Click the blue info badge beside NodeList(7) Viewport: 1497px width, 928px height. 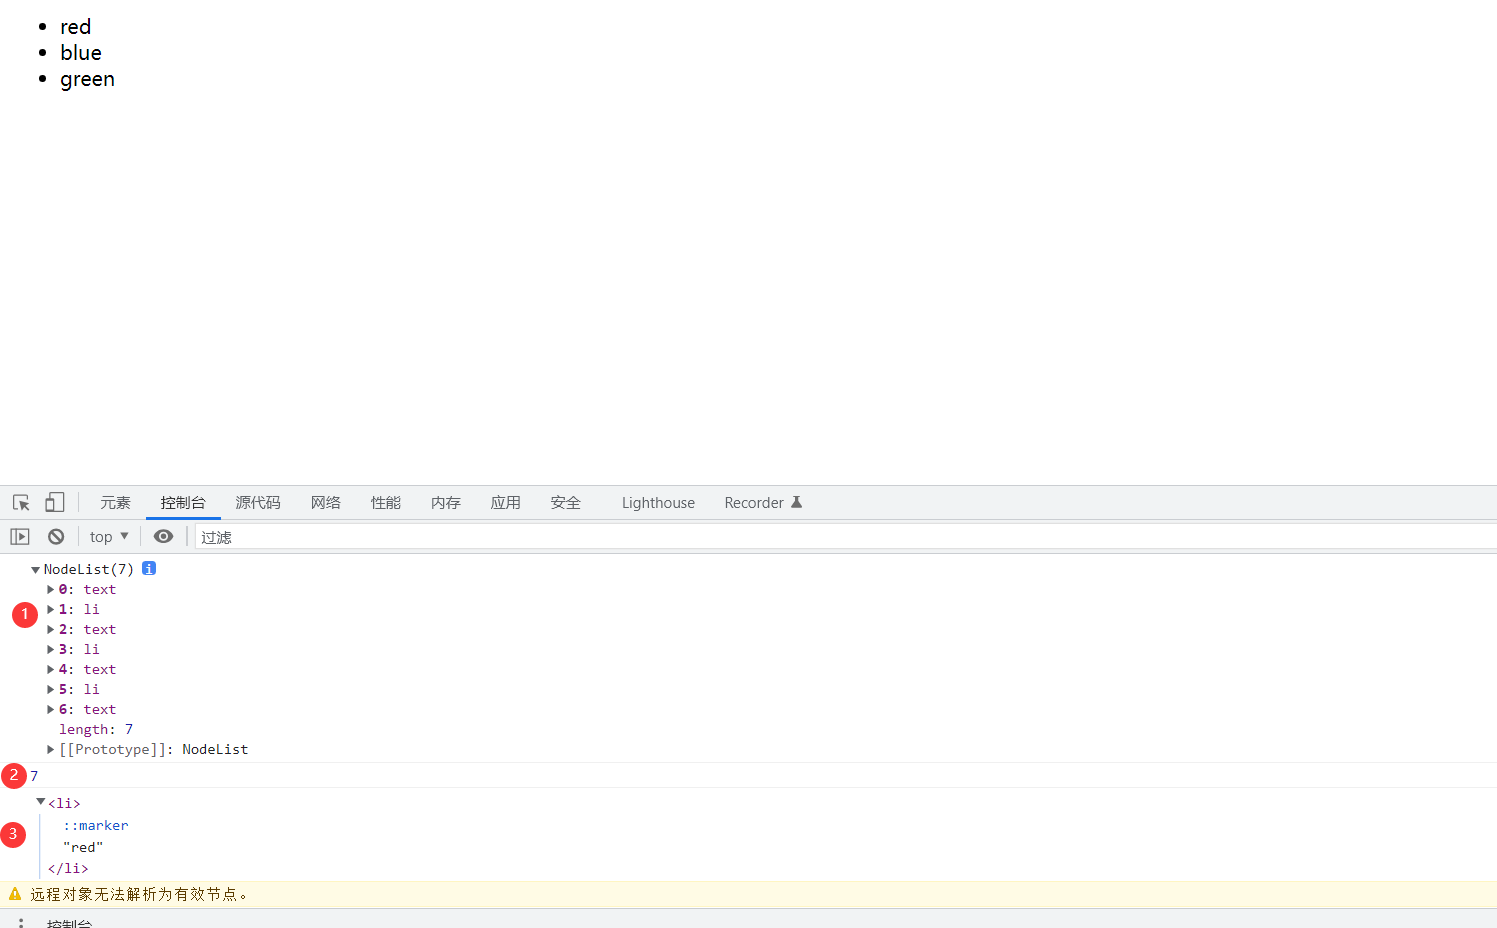tap(148, 568)
